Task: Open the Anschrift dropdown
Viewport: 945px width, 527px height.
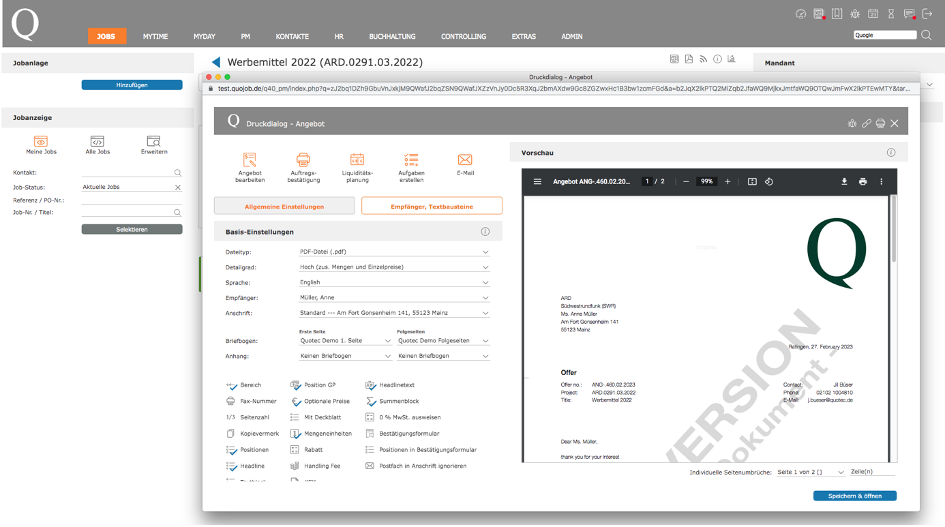Action: click(394, 313)
